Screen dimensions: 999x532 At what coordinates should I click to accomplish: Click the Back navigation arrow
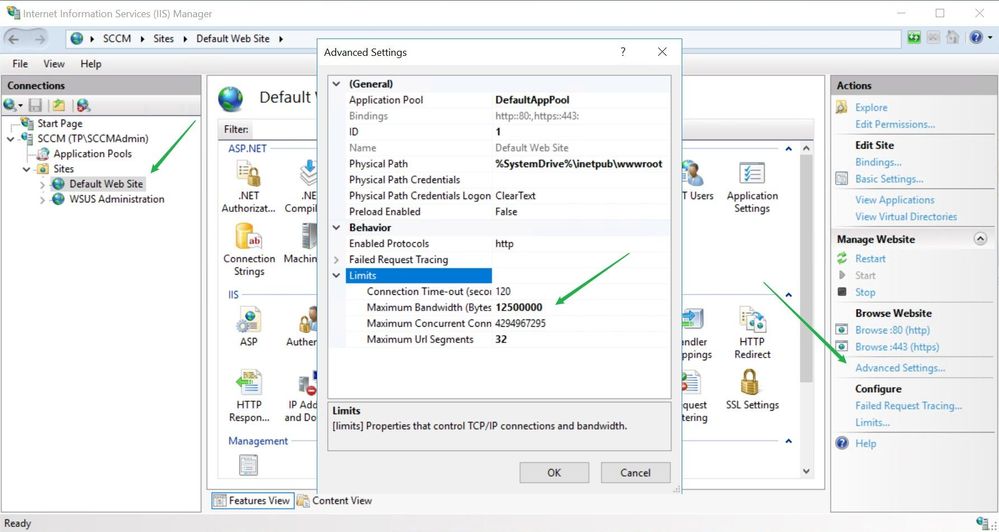click(x=13, y=39)
